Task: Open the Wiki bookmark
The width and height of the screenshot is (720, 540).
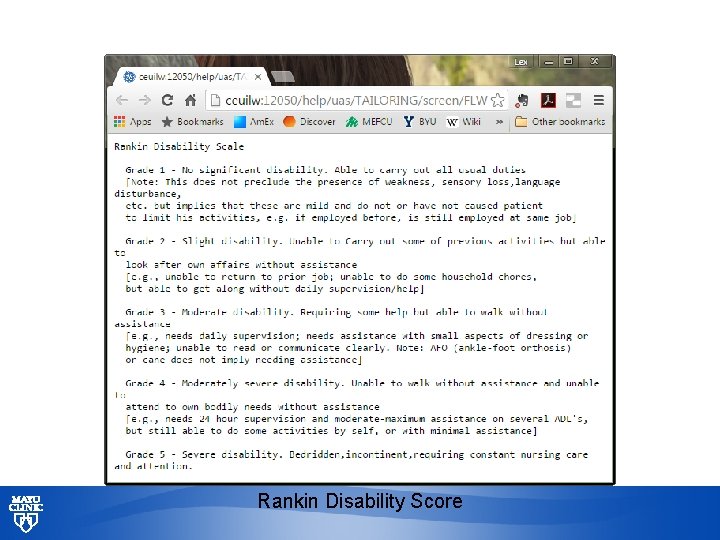Action: [463, 122]
